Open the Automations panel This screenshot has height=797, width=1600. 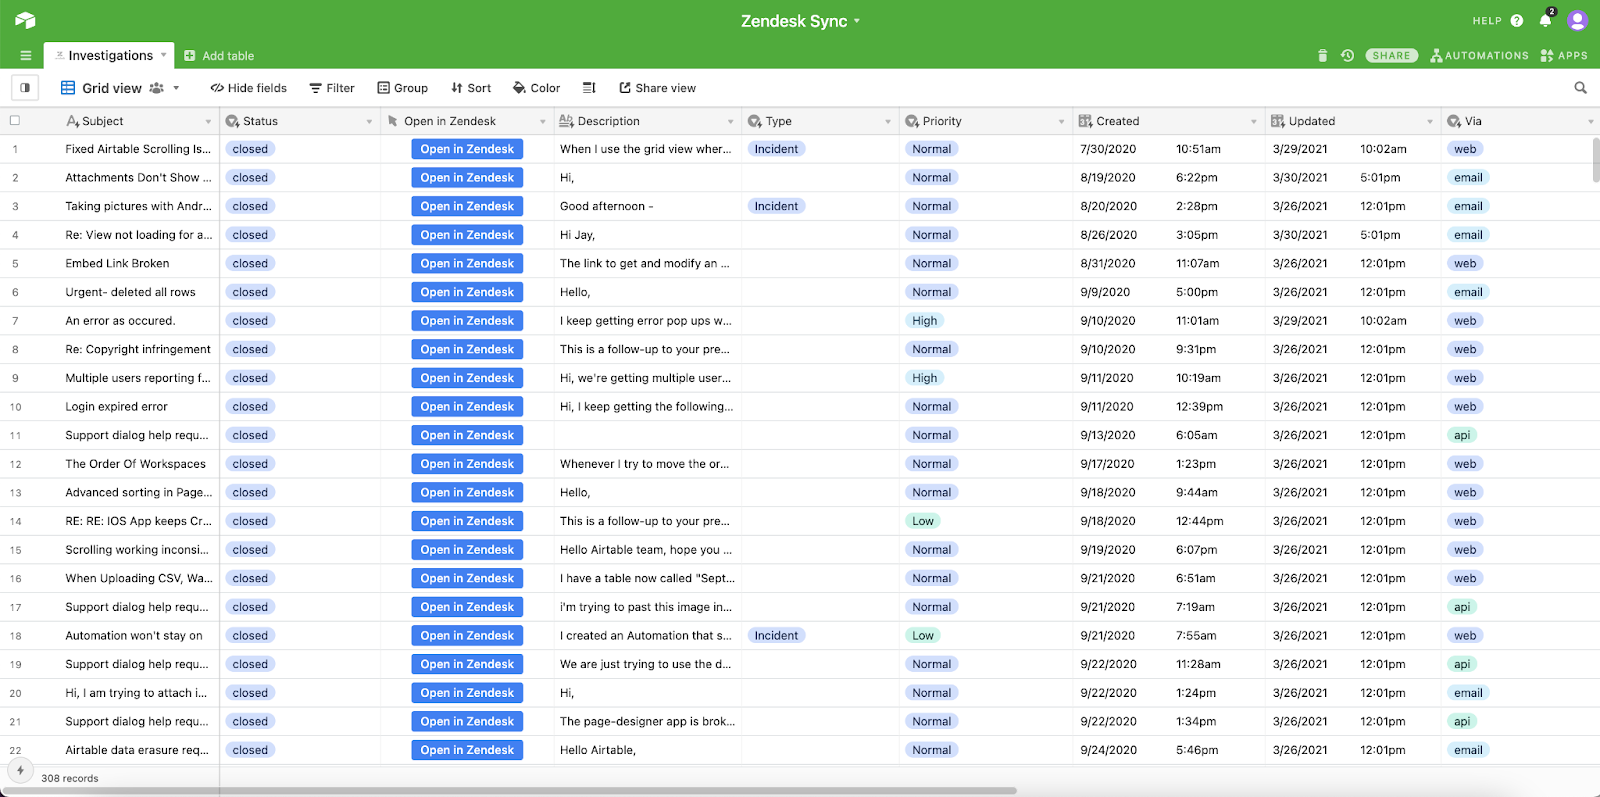coord(1479,56)
